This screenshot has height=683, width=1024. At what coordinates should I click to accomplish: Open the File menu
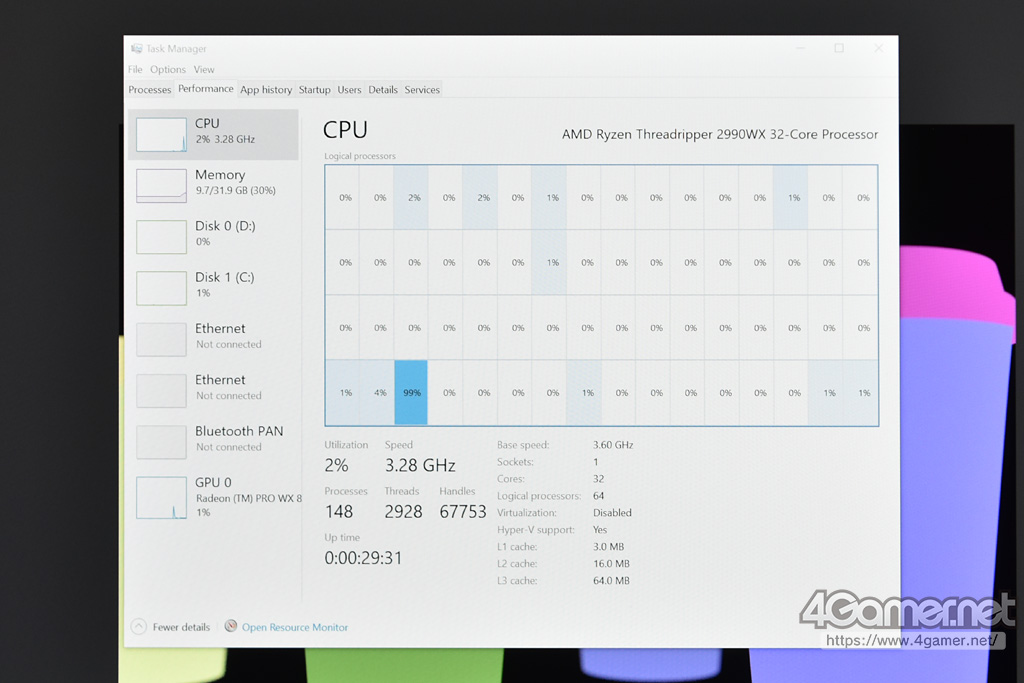click(x=135, y=69)
